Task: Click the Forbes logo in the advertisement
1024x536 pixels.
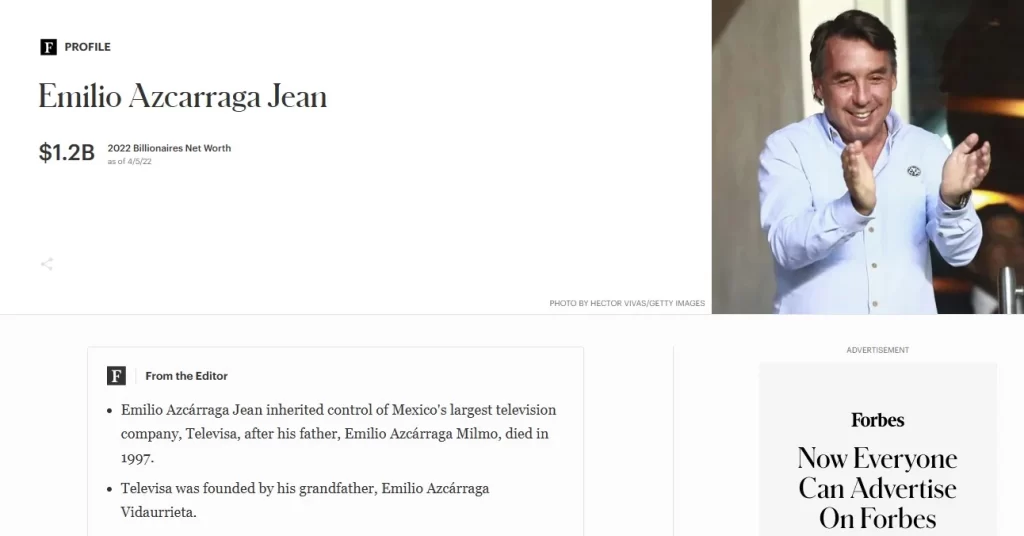Action: [x=878, y=420]
